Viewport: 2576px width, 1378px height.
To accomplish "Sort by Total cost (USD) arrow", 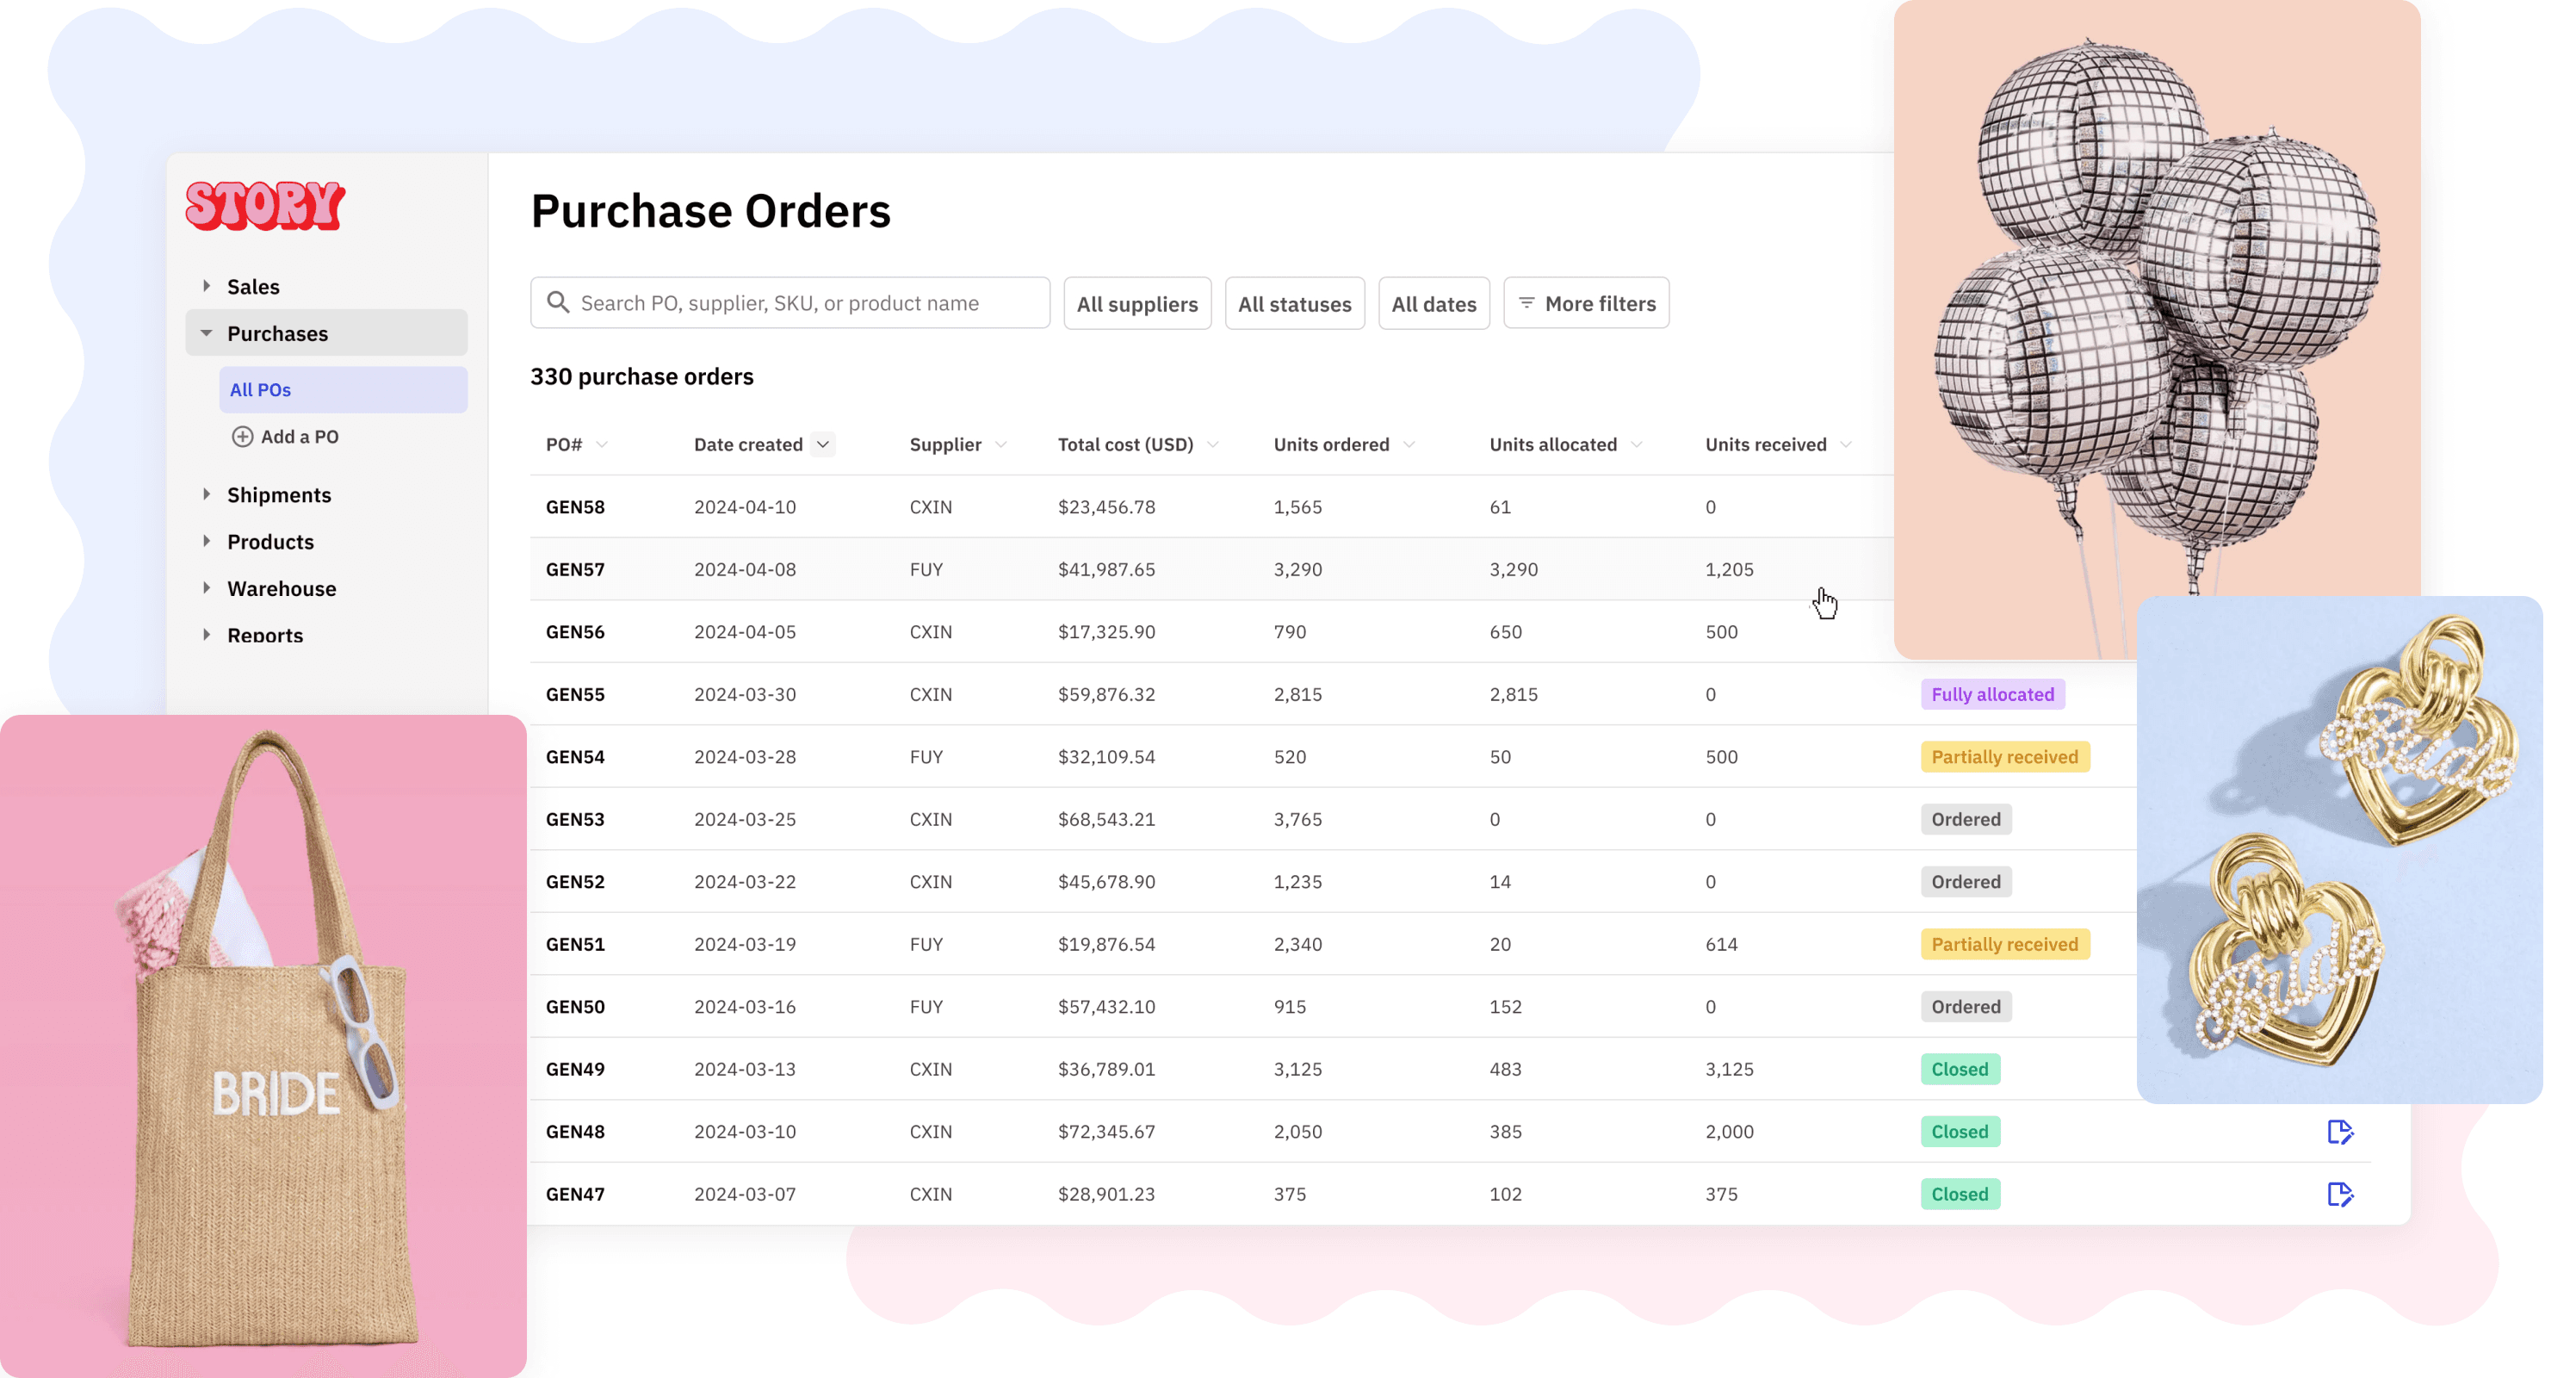I will (1213, 445).
